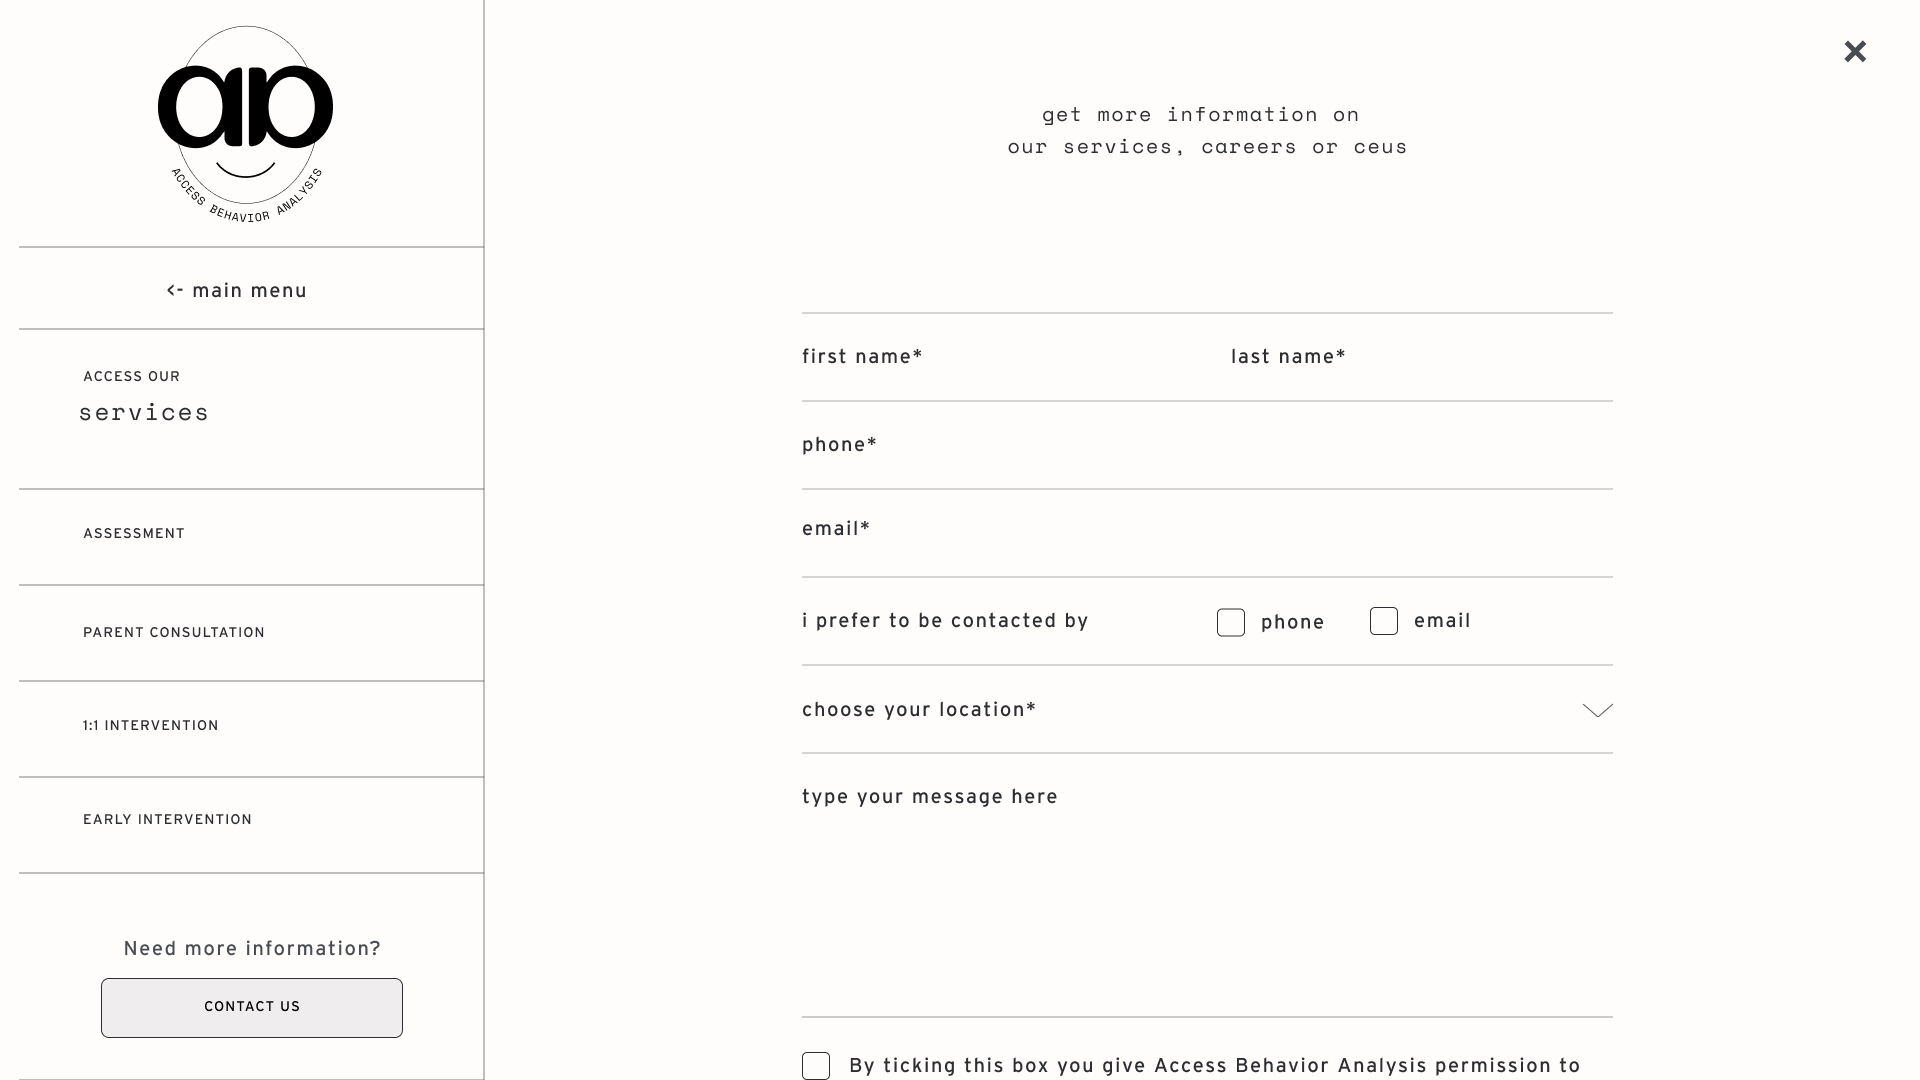This screenshot has width=1920, height=1080.
Task: Choose Early Intervention from the sidebar
Action: coord(168,820)
